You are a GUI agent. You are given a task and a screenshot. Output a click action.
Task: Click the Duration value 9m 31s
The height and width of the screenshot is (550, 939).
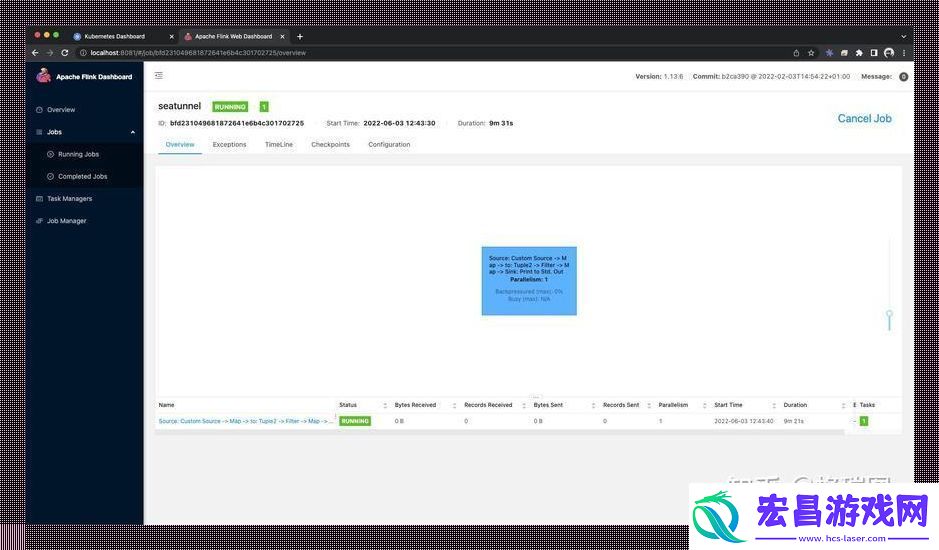(501, 123)
